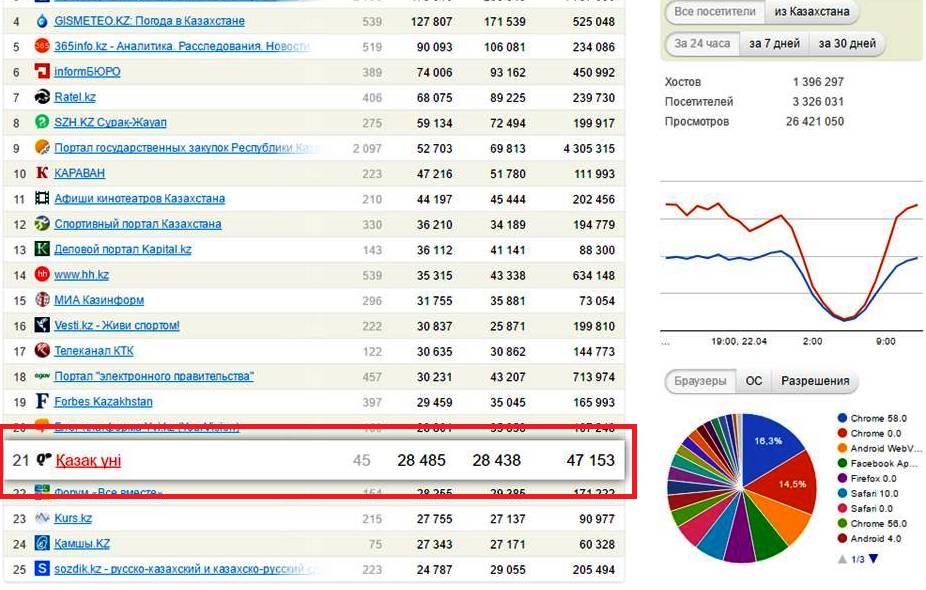Click the Хостов 1 396 297 value
The image size is (926, 590).
click(818, 82)
